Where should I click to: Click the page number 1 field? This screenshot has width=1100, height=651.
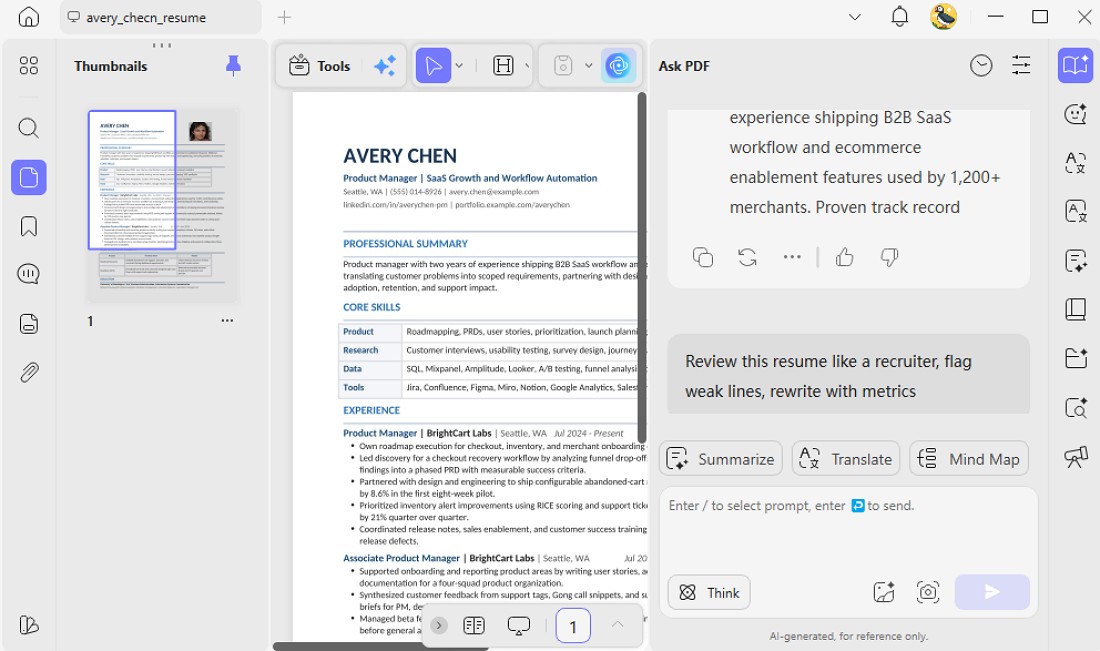pos(573,626)
